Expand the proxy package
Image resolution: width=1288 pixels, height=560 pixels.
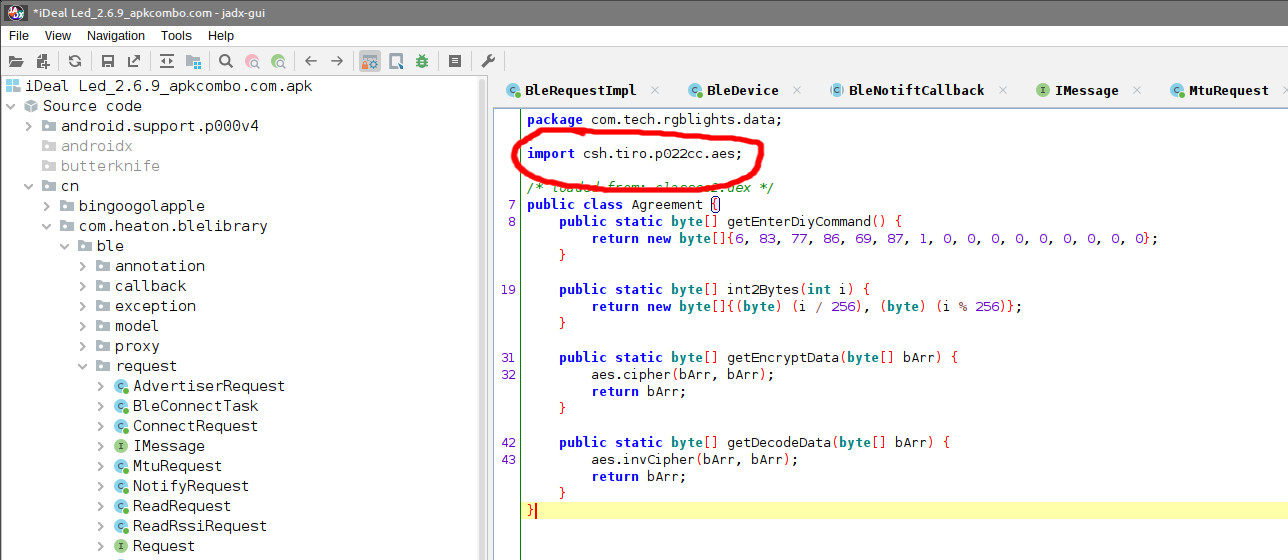tap(83, 346)
